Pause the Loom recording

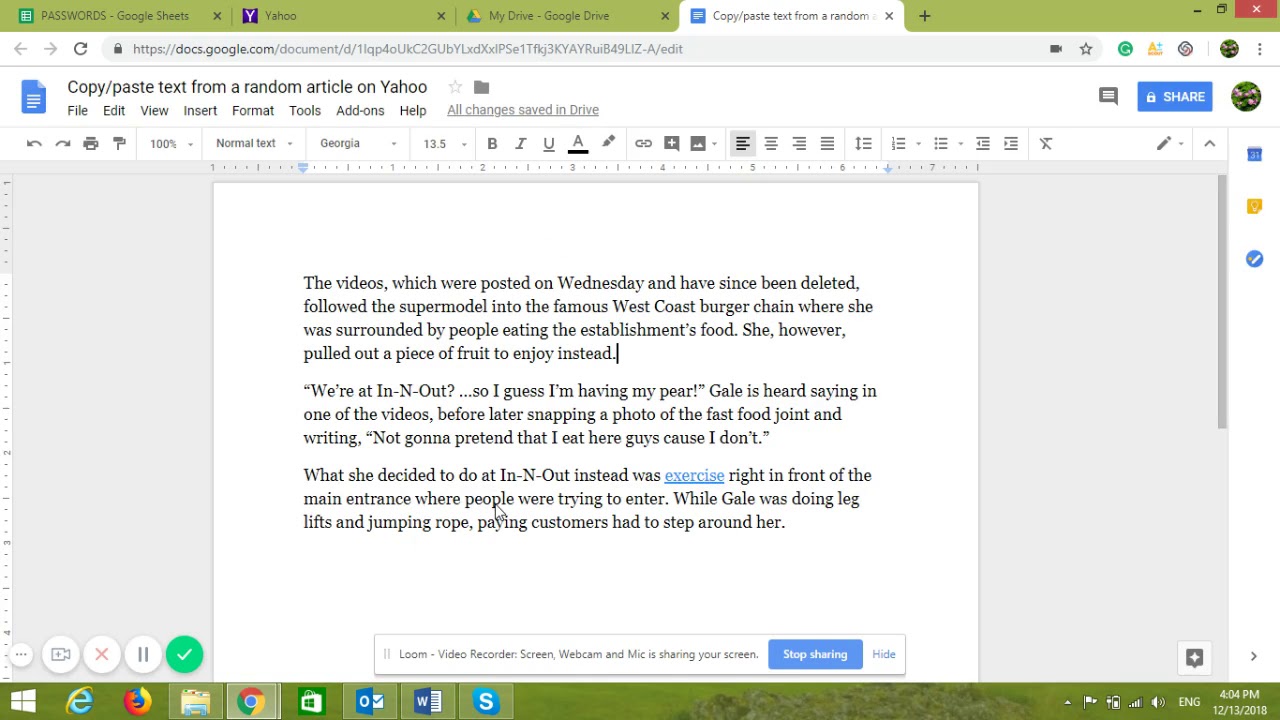click(143, 655)
